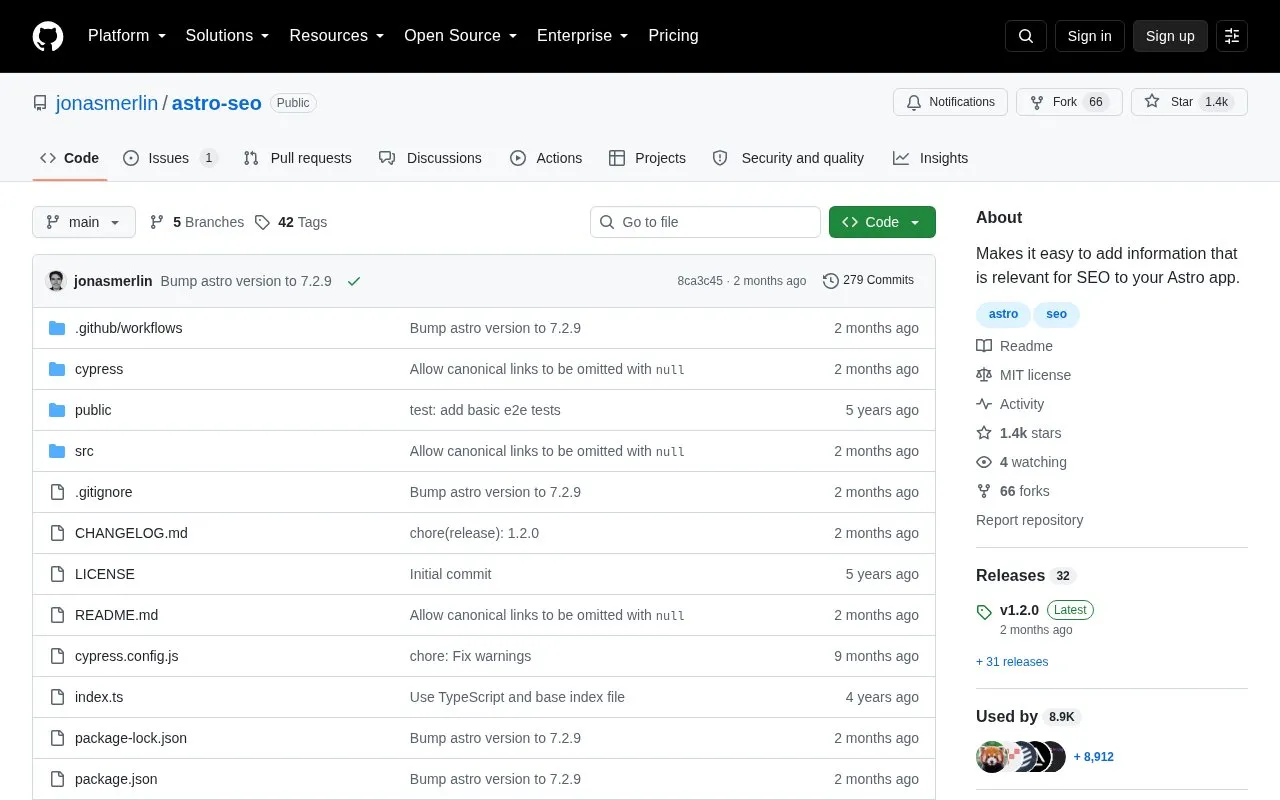The width and height of the screenshot is (1280, 800).
Task: Switch to the Actions tab
Action: (x=546, y=158)
